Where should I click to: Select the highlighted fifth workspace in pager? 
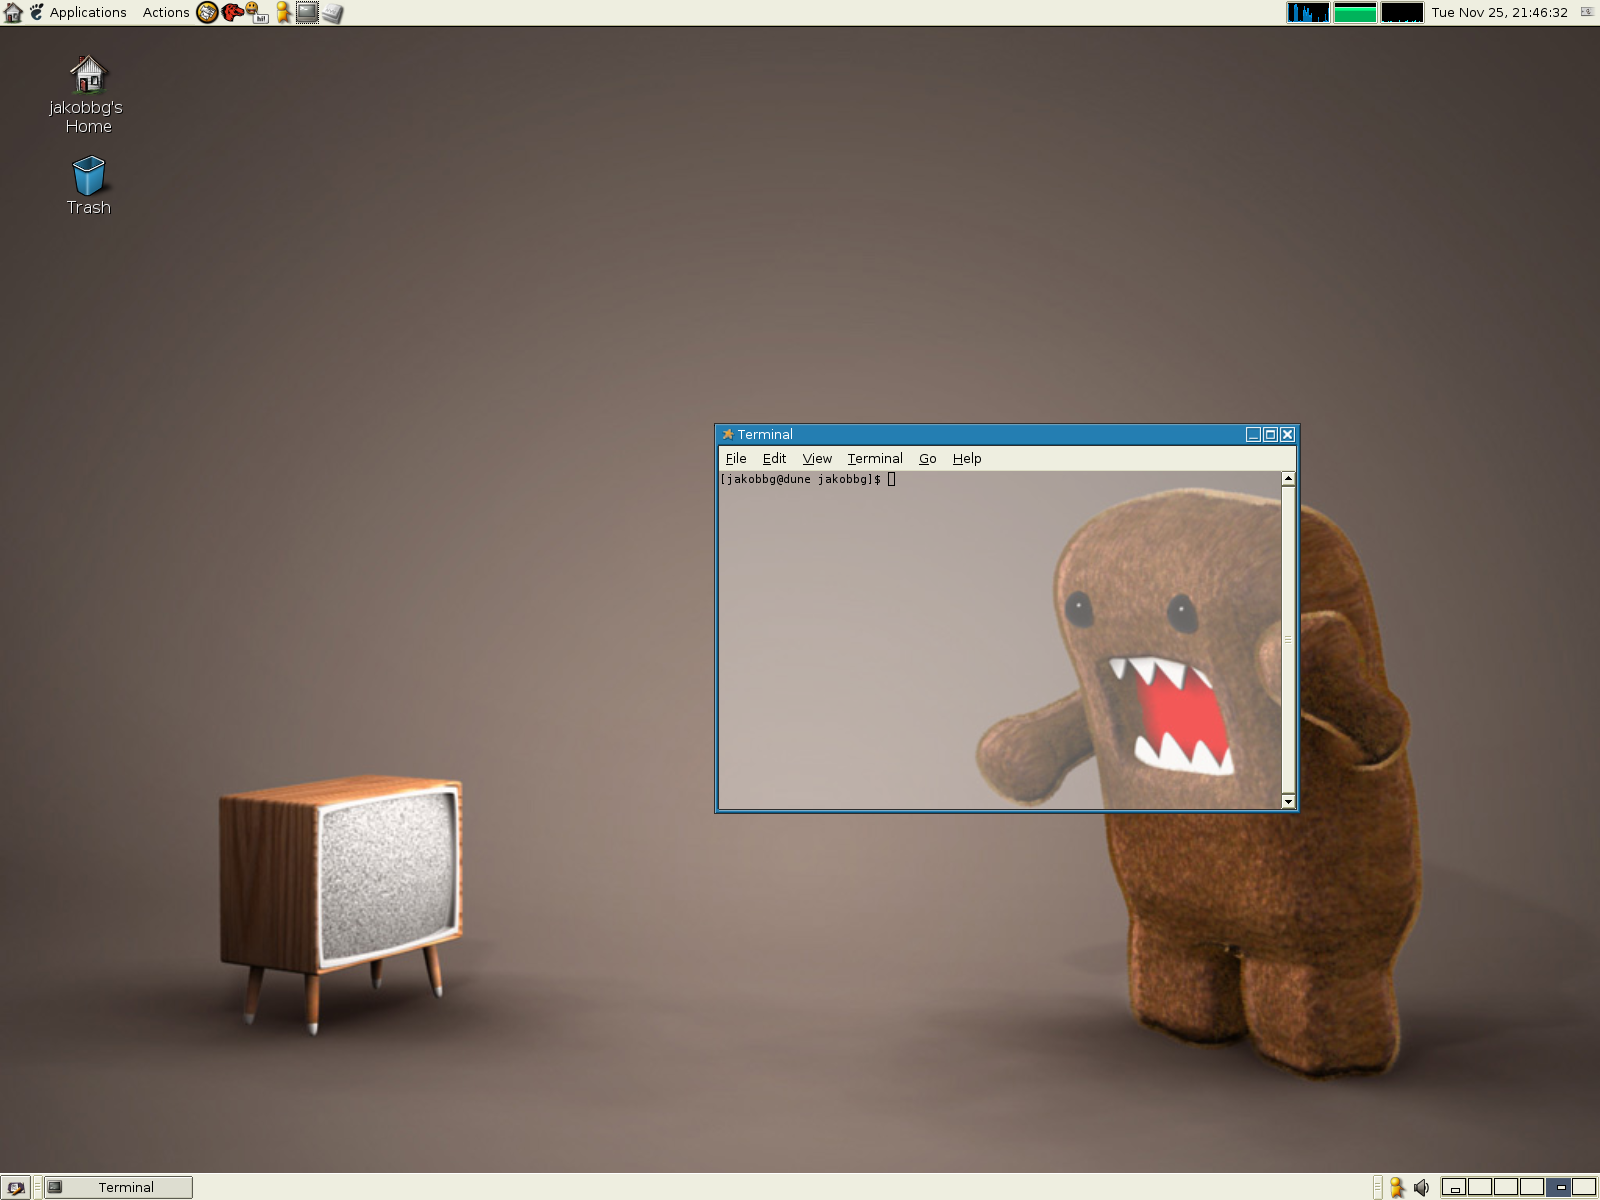[1559, 1187]
